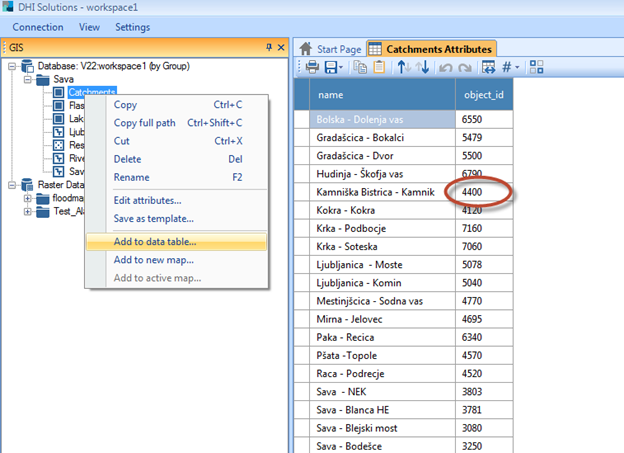Screen dimensions: 624x453
Task: Choose Copy full path menu entry
Action: point(176,123)
